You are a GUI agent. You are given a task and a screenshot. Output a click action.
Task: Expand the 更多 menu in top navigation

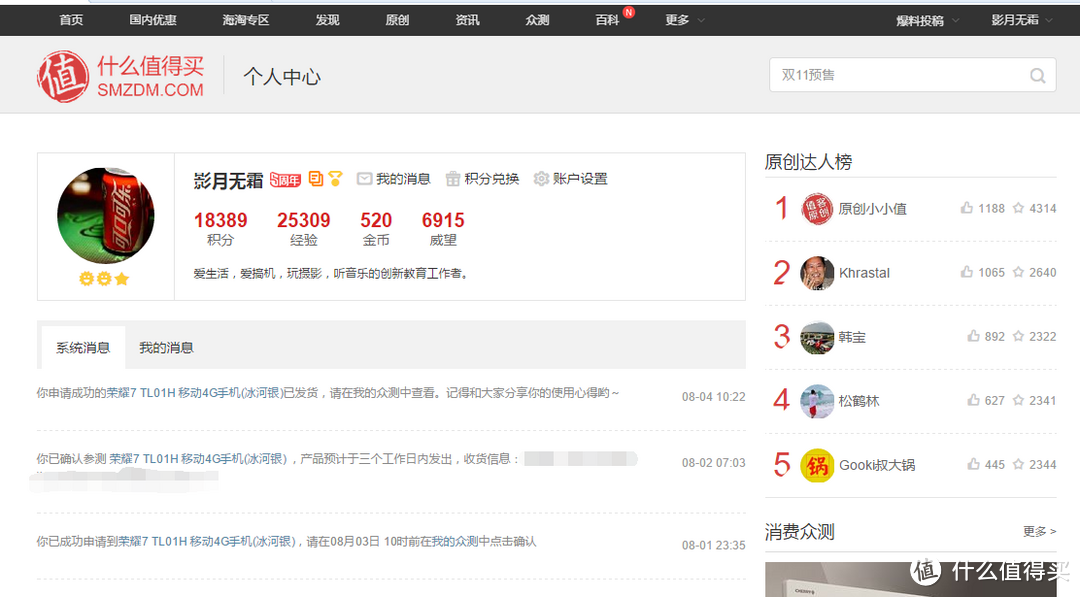[x=685, y=20]
